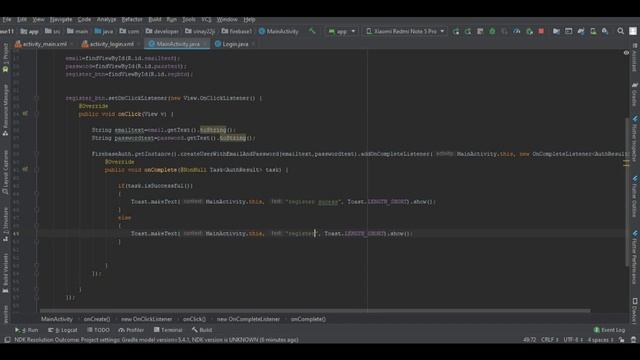Click the new OnCompleteListener structure breadcrumb

[248, 319]
